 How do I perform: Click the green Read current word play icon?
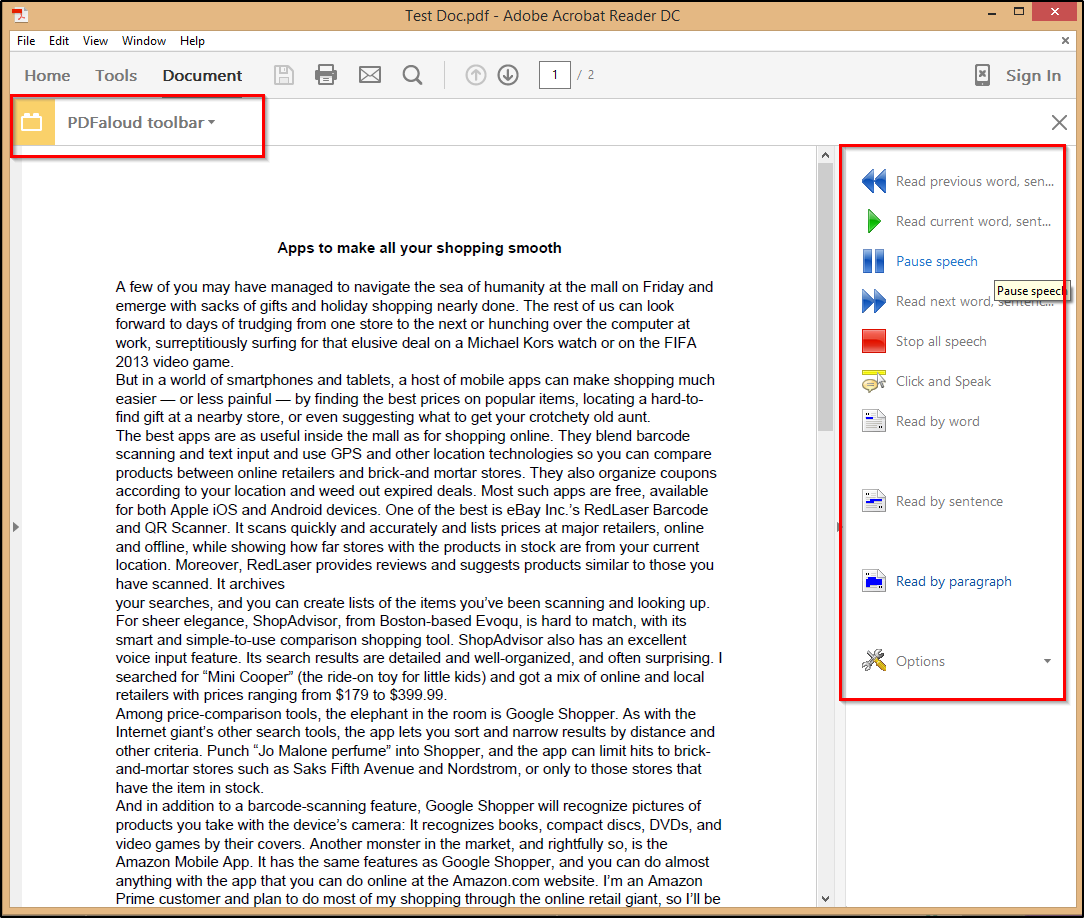point(874,221)
